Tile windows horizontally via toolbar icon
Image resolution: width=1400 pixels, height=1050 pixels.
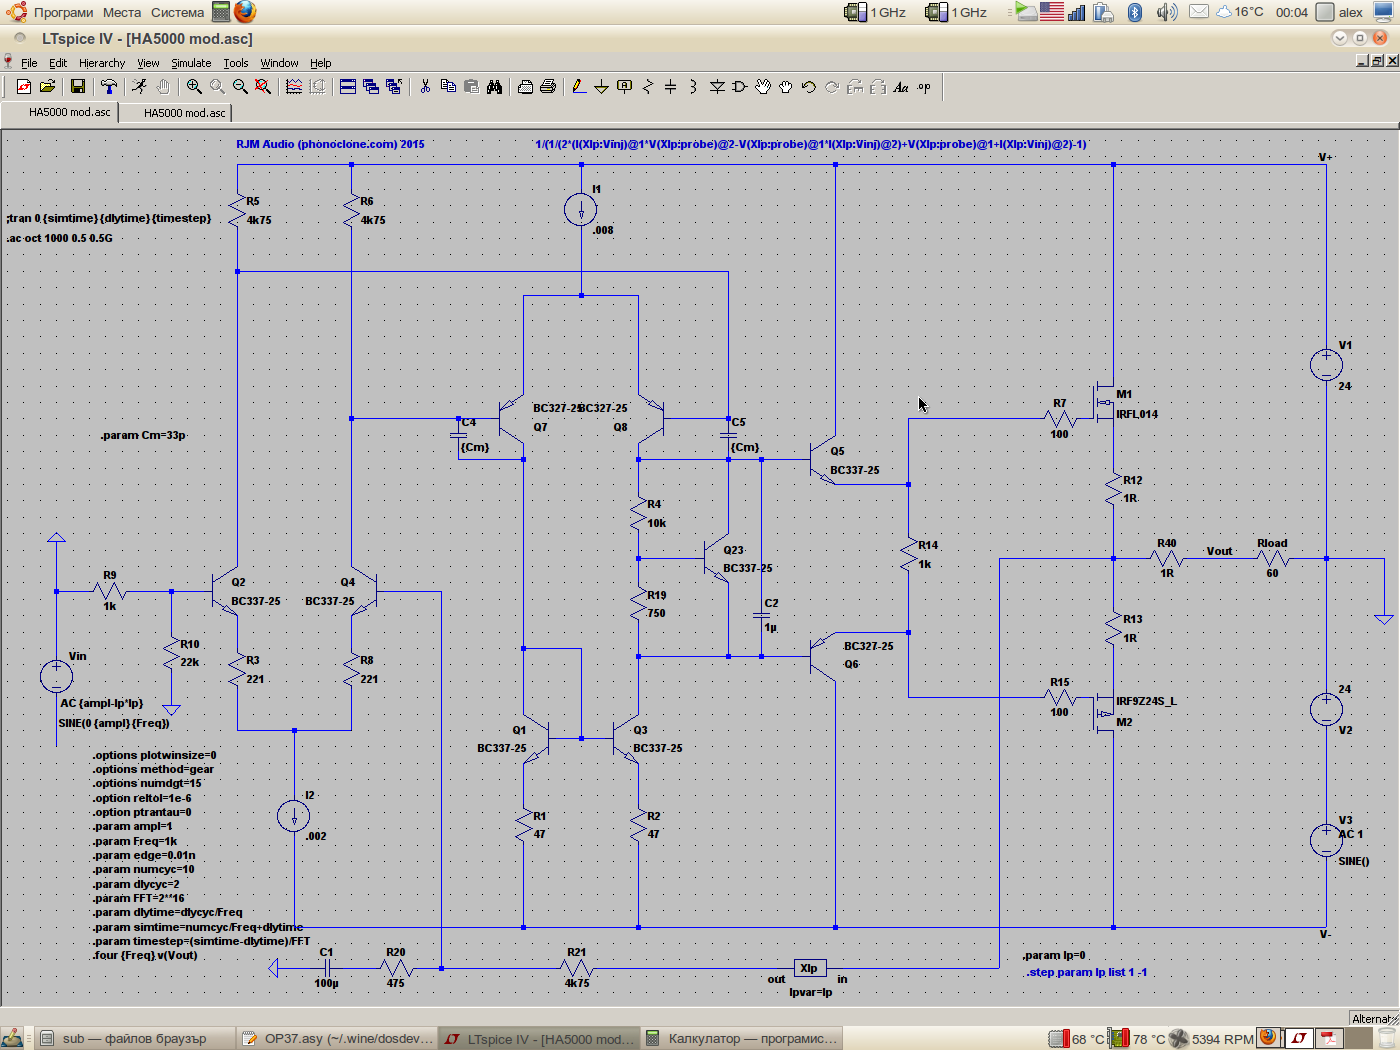coord(347,87)
